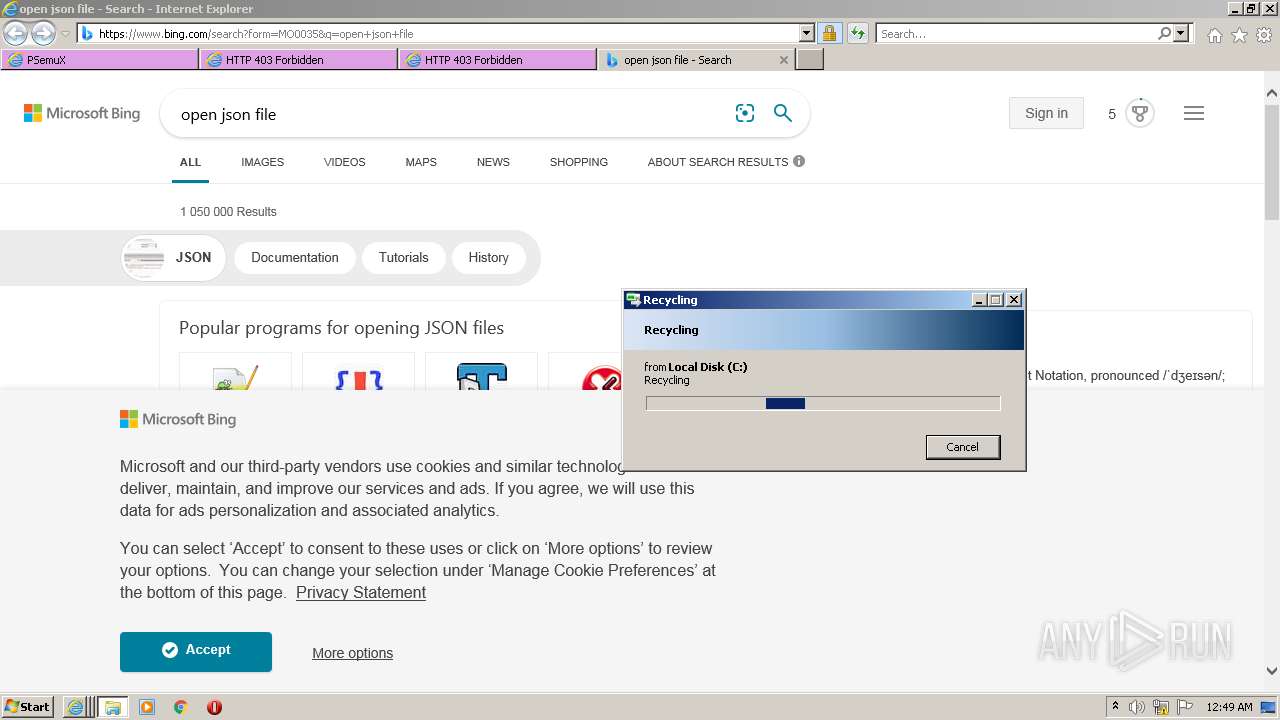The height and width of the screenshot is (720, 1280).
Task: Open the IE Home icon
Action: coord(1214,35)
